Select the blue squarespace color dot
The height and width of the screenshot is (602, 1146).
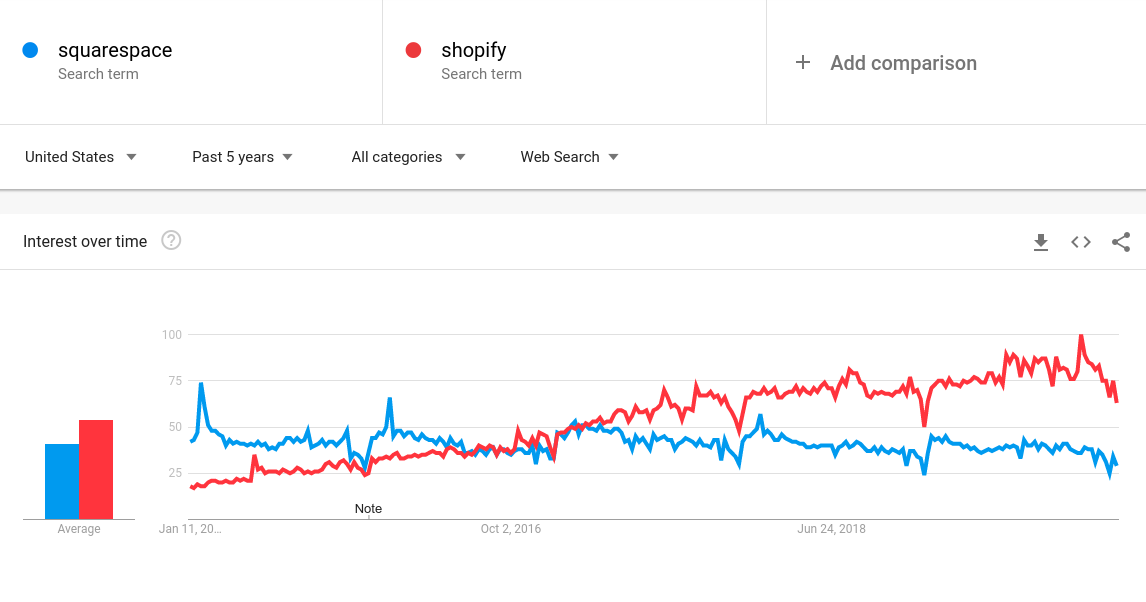point(30,50)
